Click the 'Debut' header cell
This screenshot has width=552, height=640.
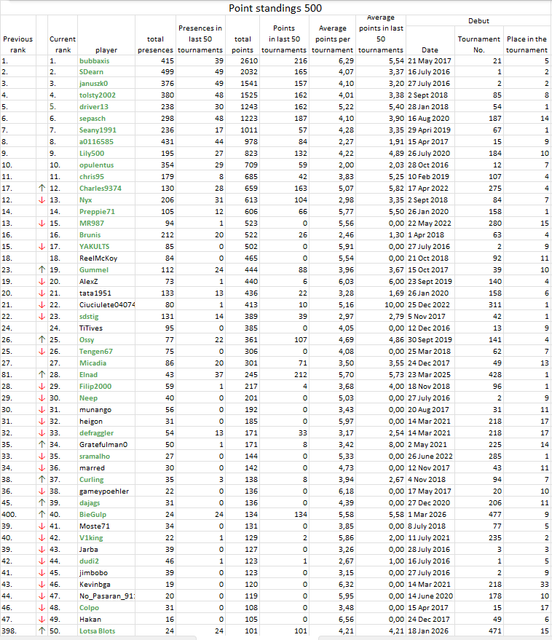pyautogui.click(x=479, y=21)
